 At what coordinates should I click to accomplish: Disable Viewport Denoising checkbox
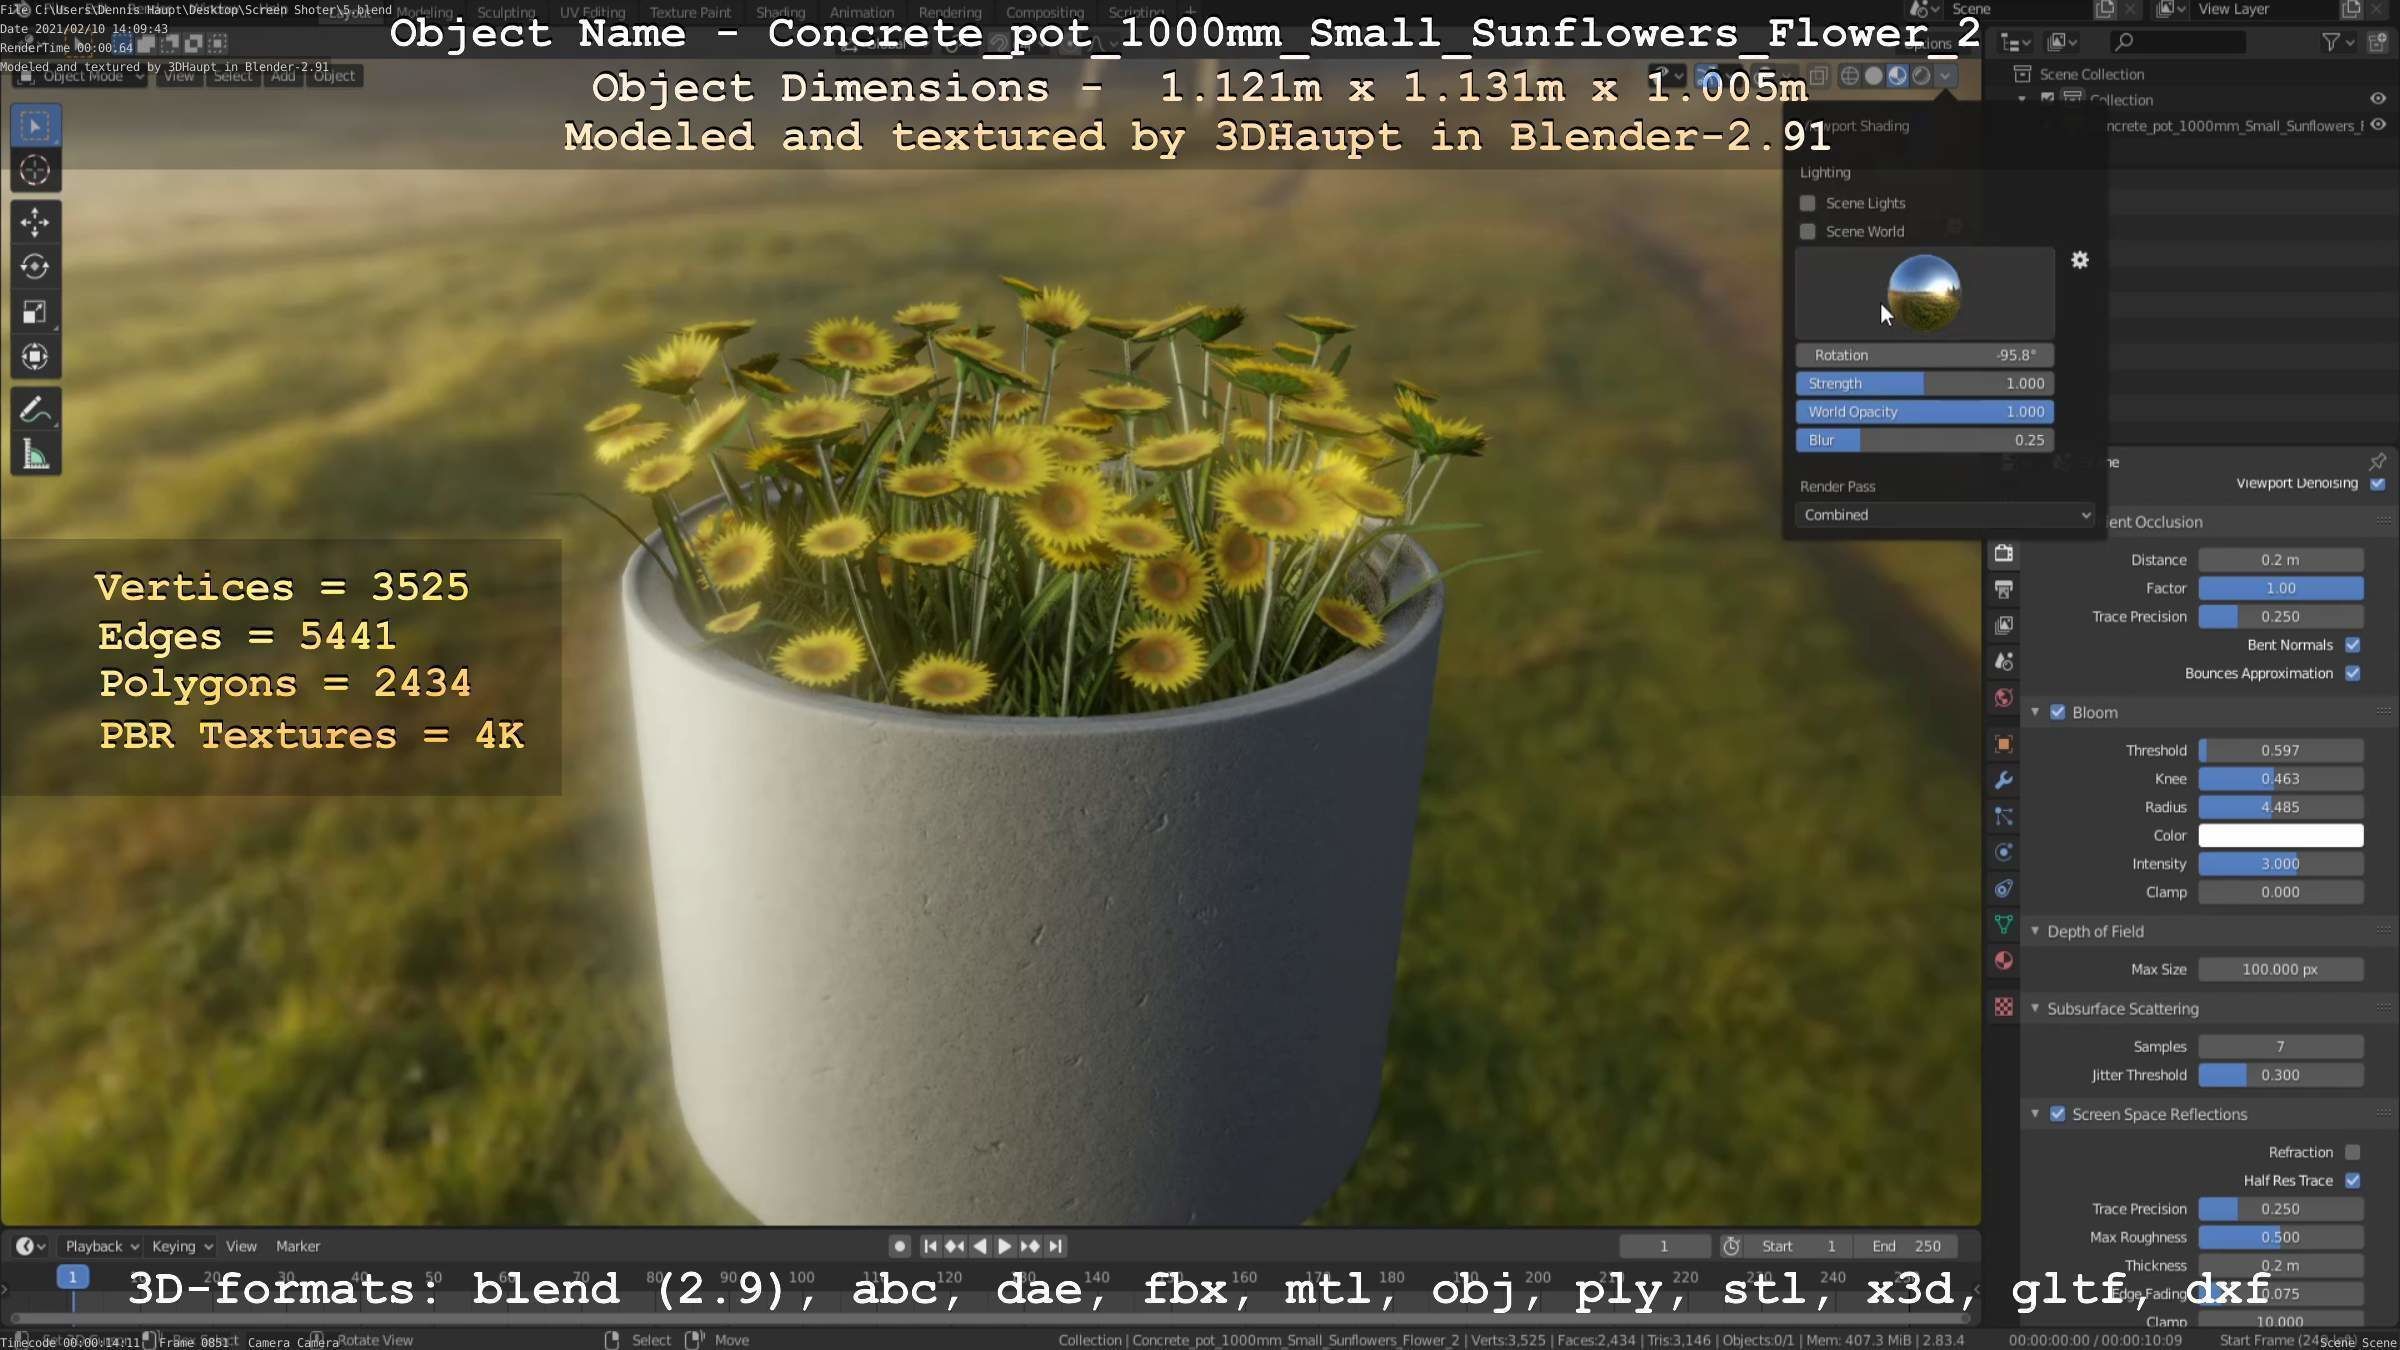tap(2378, 483)
